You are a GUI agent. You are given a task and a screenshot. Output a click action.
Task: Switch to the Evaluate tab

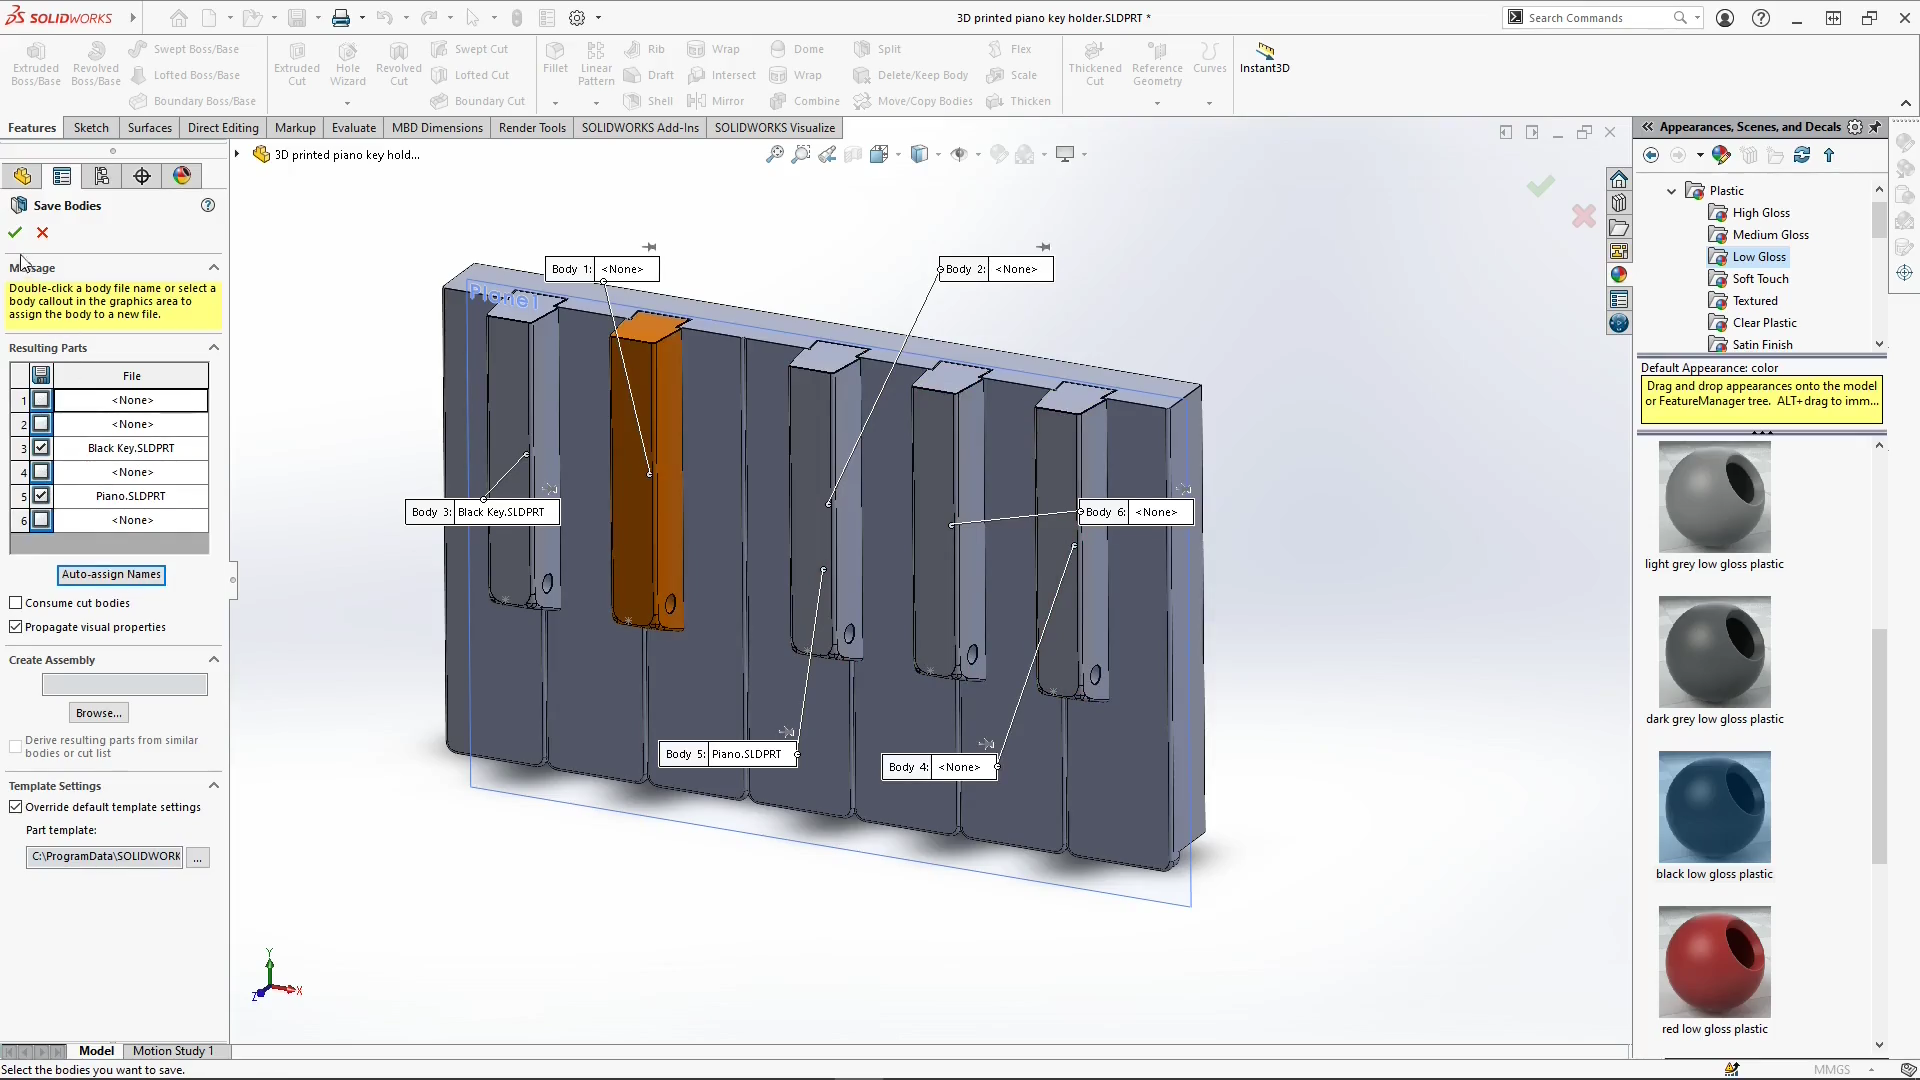pyautogui.click(x=353, y=127)
